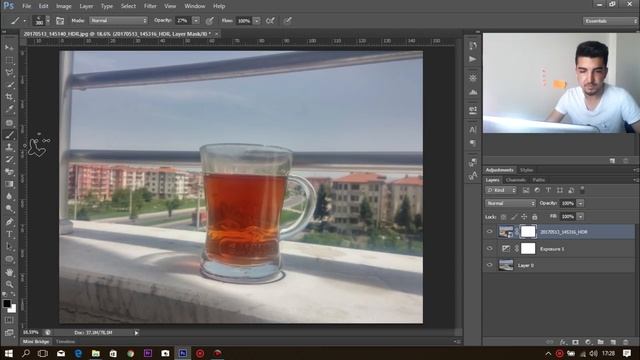Open the File menu
Image resolution: width=640 pixels, height=360 pixels.
[27, 6]
